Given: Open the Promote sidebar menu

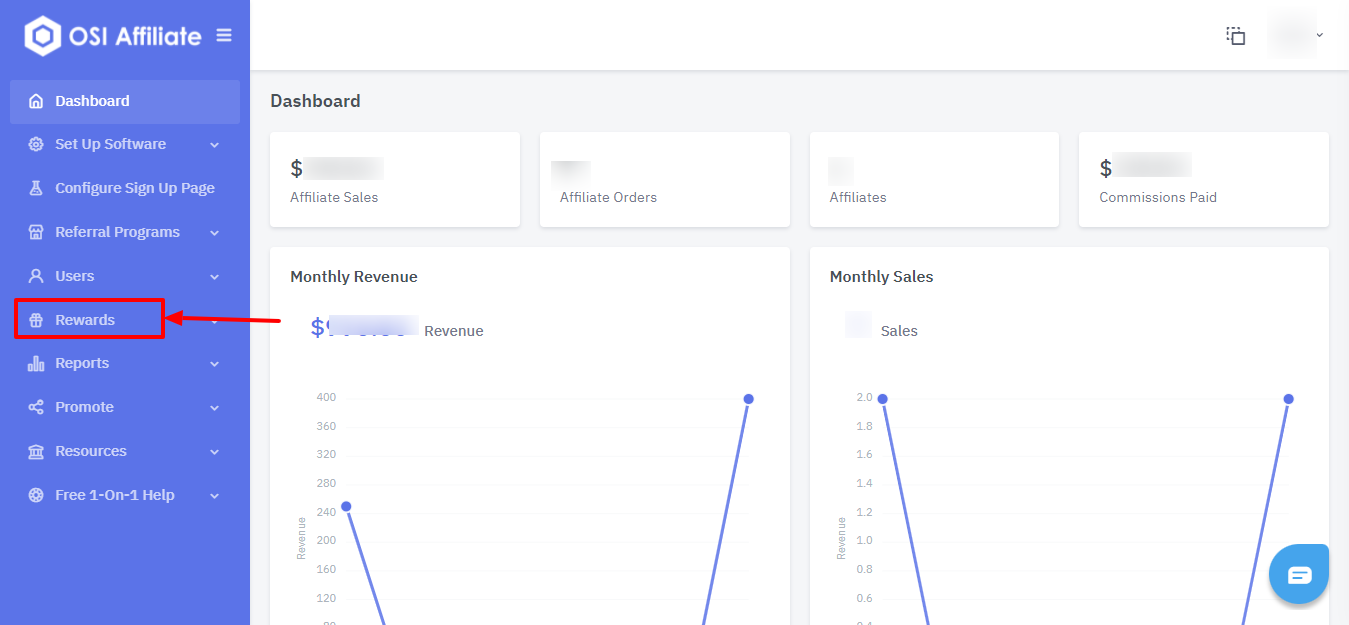Looking at the screenshot, I should point(125,407).
